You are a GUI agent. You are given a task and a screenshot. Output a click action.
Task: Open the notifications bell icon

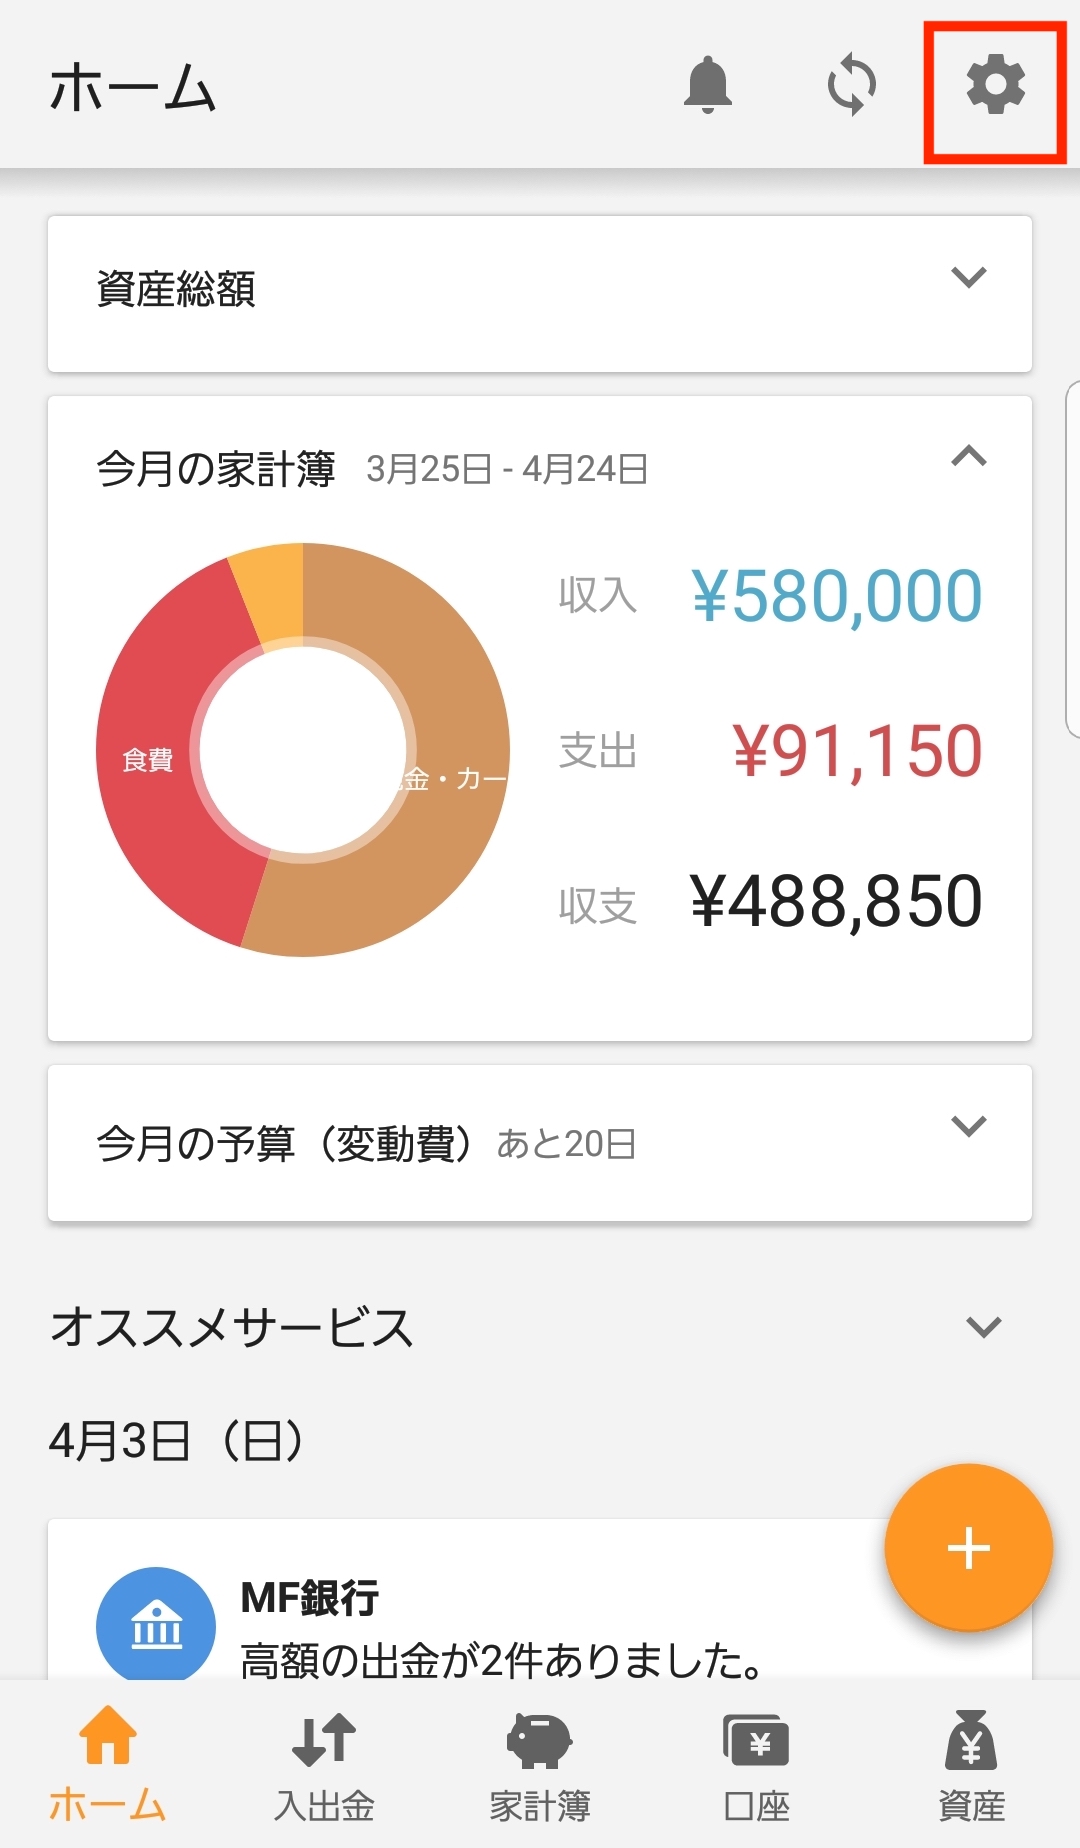pos(708,85)
